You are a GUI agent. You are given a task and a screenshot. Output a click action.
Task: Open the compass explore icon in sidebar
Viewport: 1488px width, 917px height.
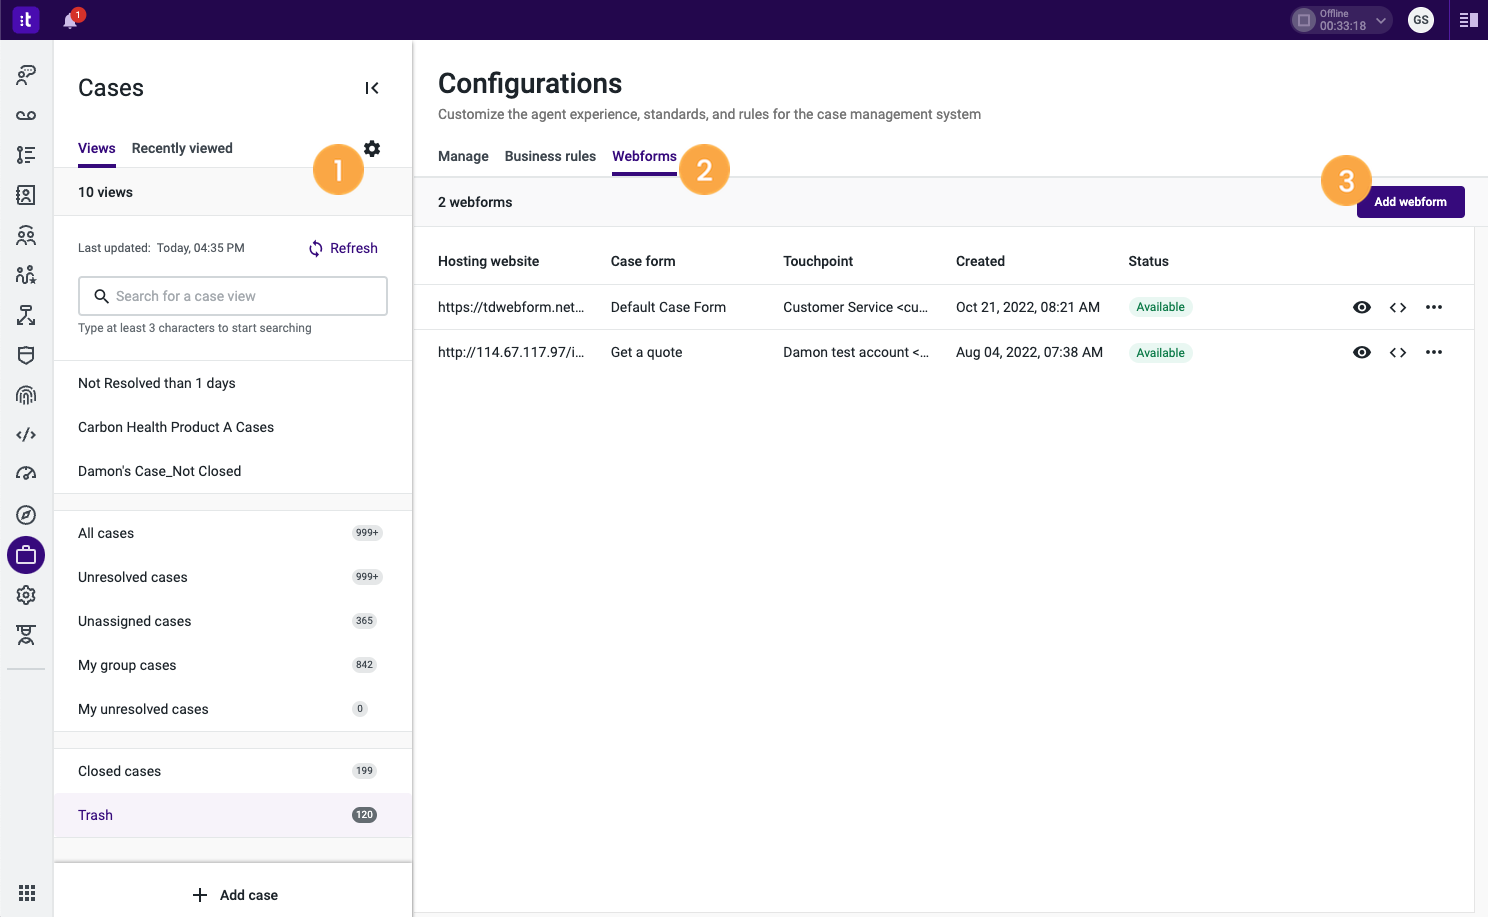point(26,515)
